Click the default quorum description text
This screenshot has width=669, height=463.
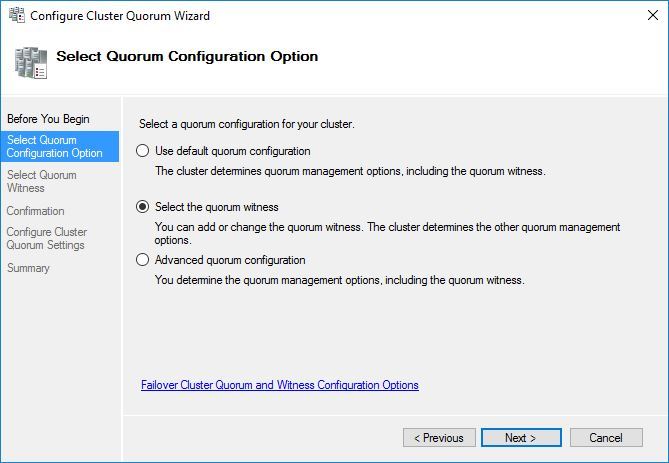point(350,171)
